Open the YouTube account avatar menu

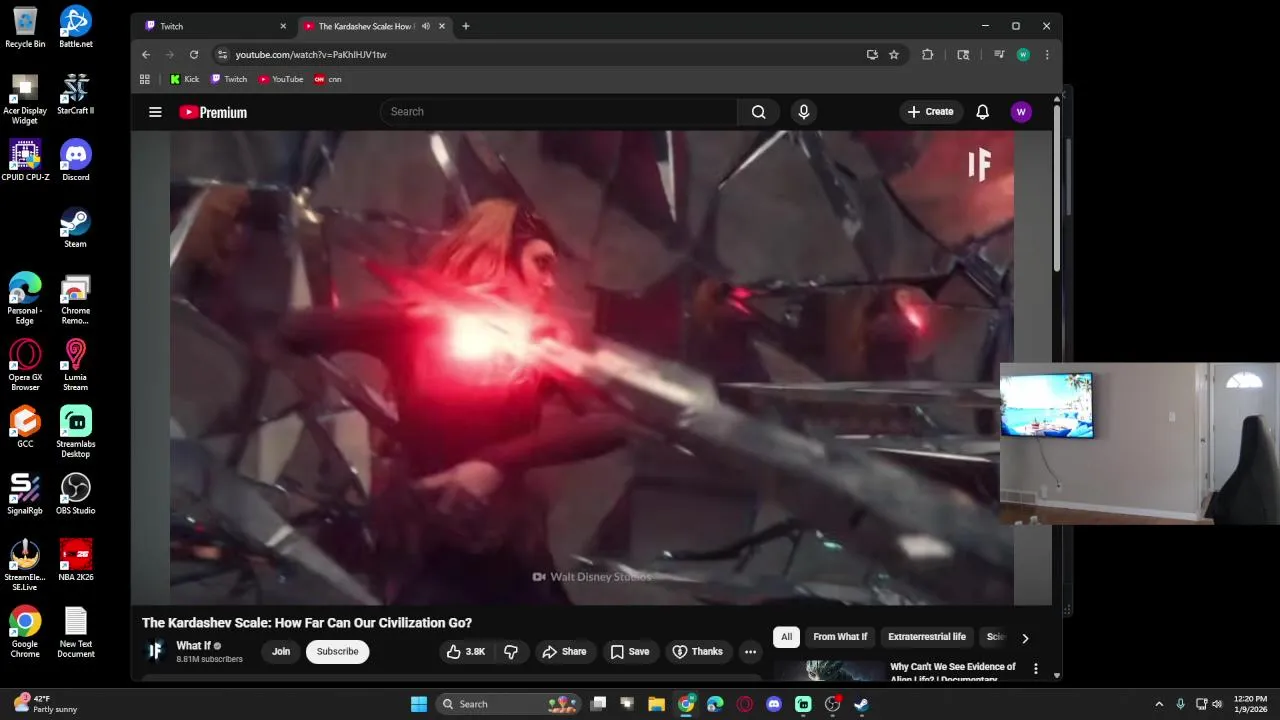click(x=1021, y=112)
